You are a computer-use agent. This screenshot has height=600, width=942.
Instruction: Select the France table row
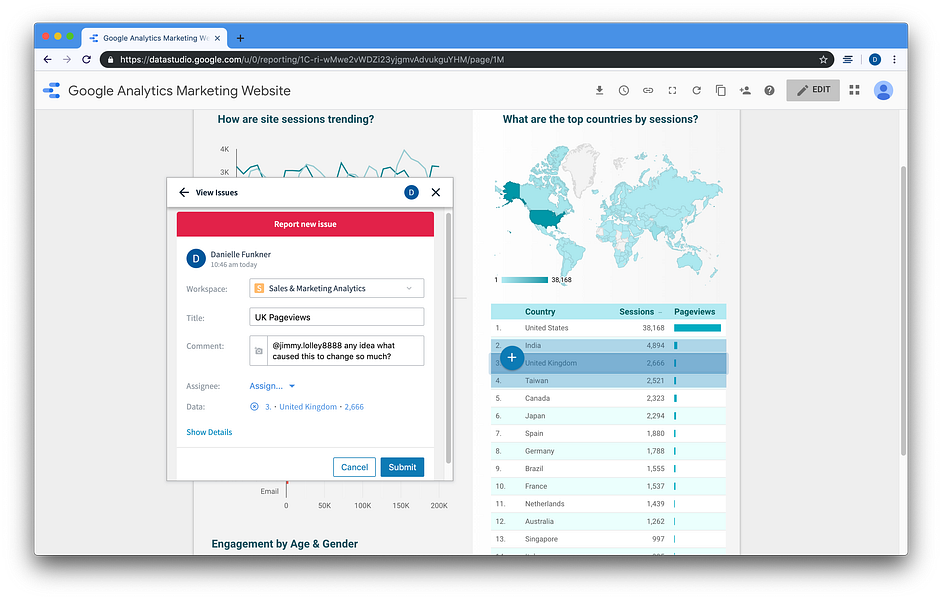[609, 486]
